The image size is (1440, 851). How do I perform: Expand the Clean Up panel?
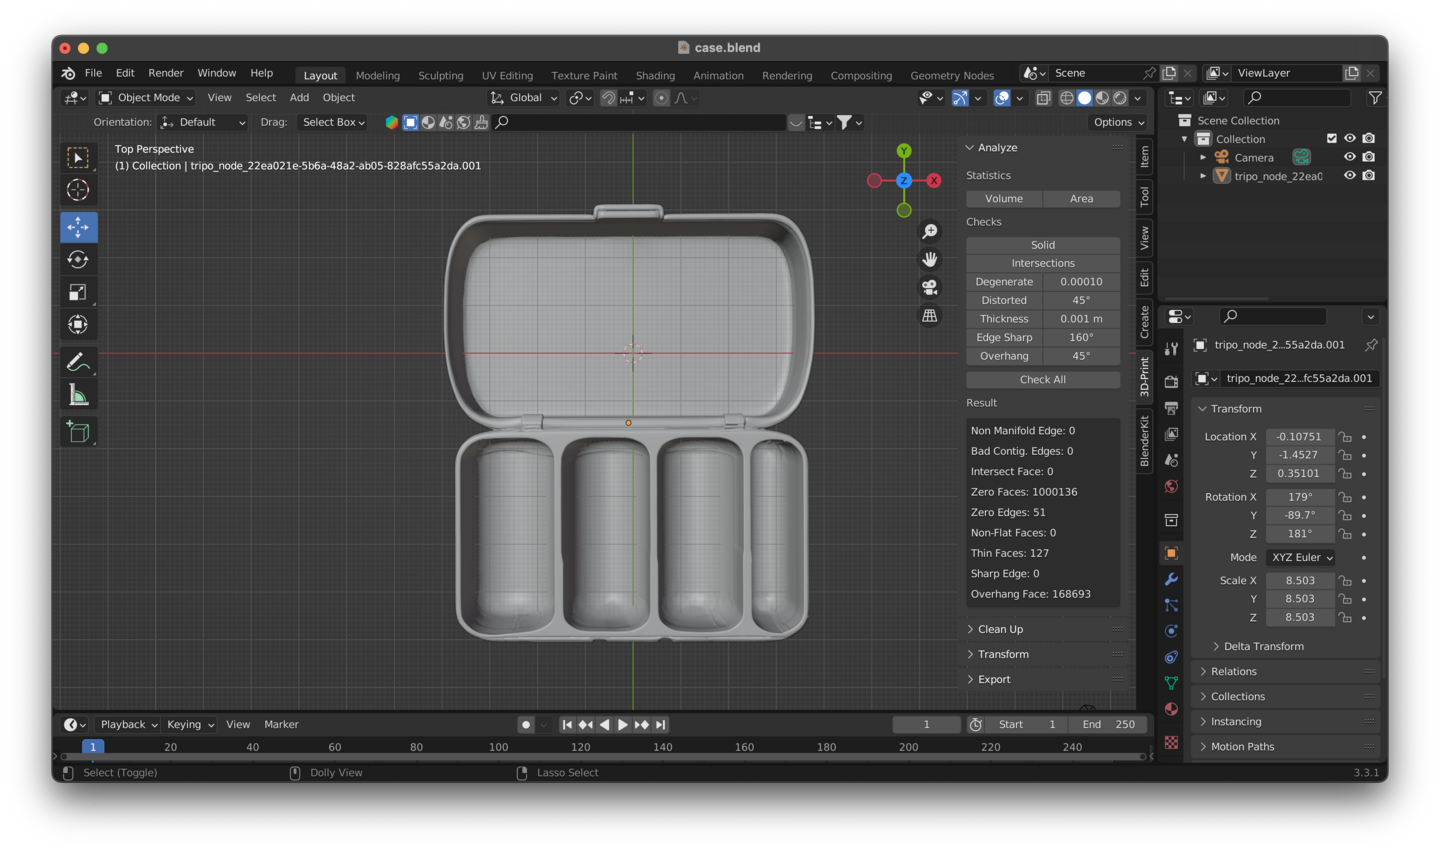click(x=1000, y=629)
